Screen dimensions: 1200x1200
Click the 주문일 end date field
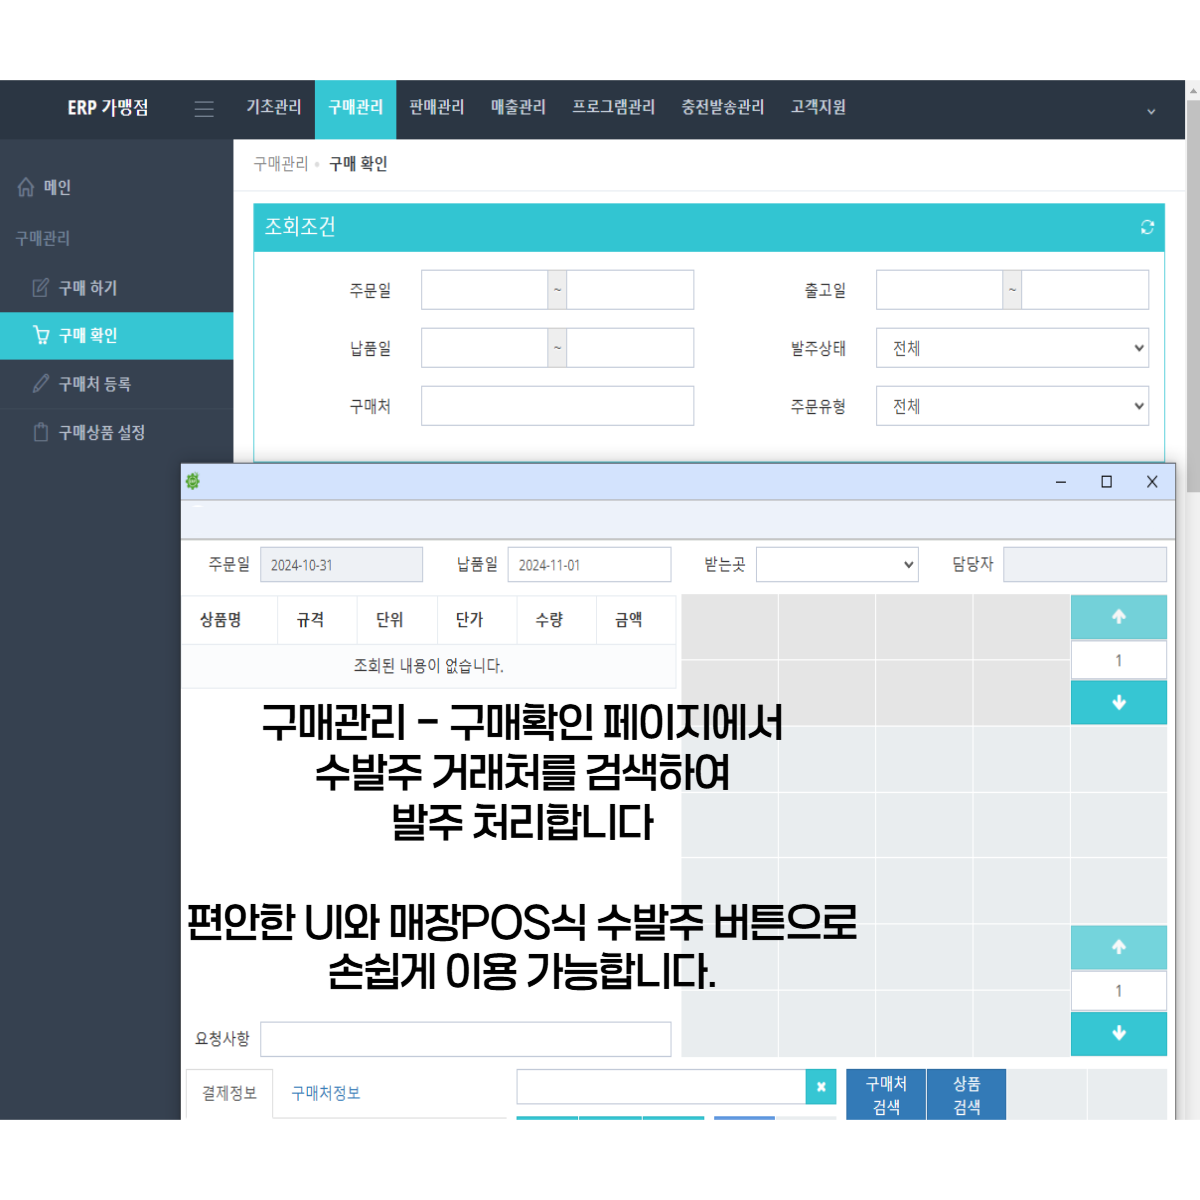point(630,290)
